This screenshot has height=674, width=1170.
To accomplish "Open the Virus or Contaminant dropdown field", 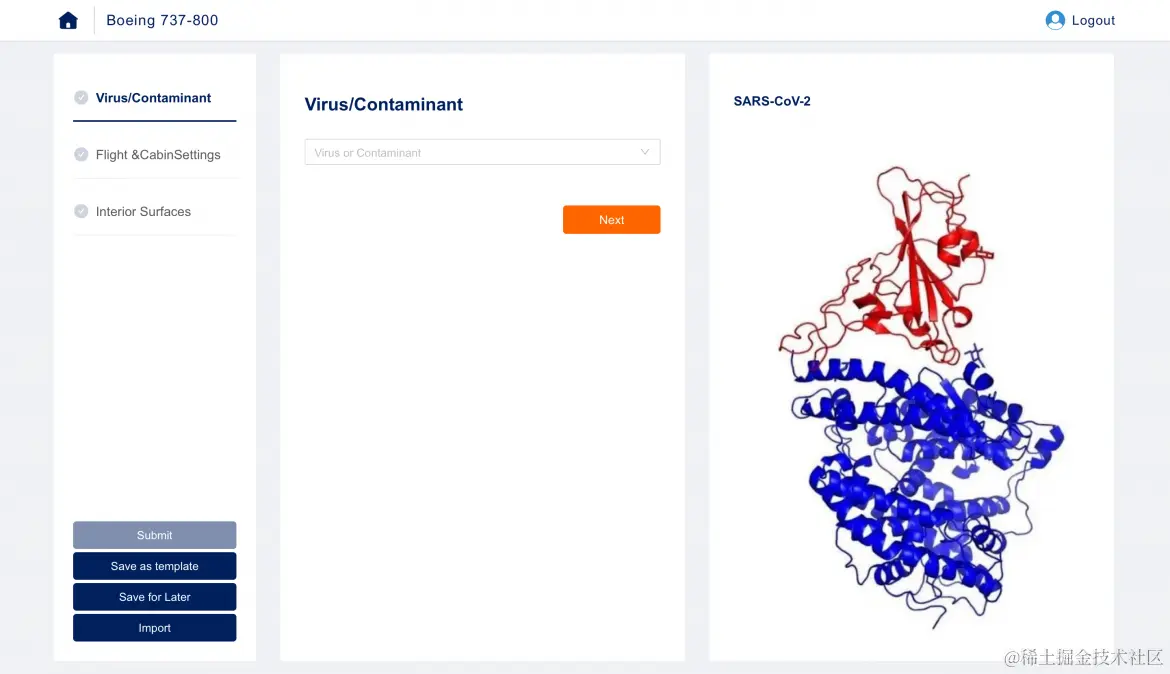I will click(470, 153).
